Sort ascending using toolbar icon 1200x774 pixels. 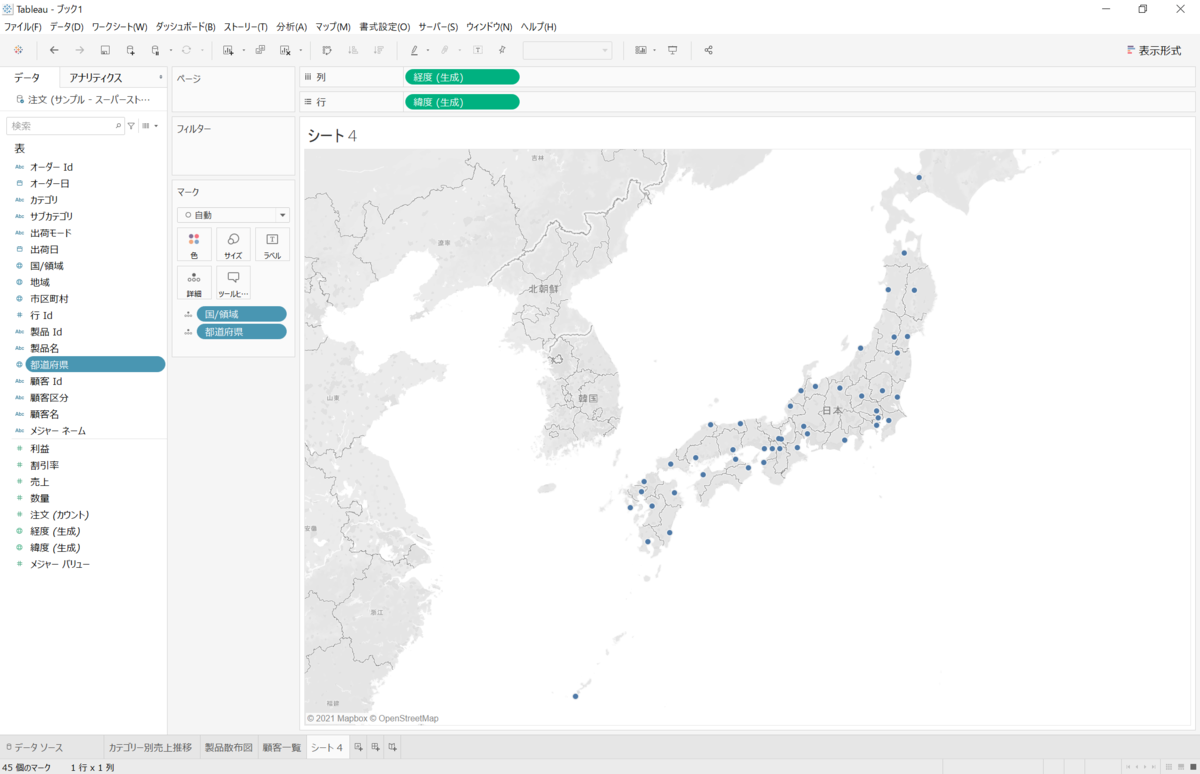tap(353, 50)
